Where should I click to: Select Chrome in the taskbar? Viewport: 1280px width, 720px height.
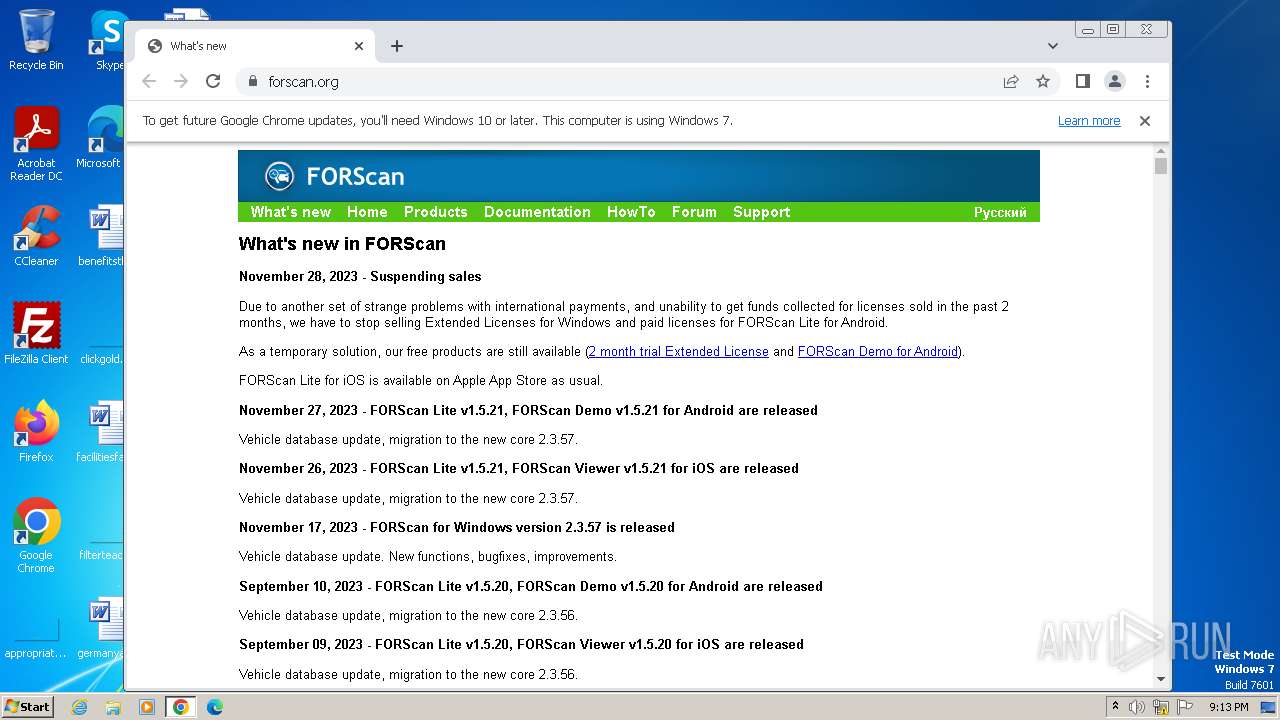tap(180, 707)
